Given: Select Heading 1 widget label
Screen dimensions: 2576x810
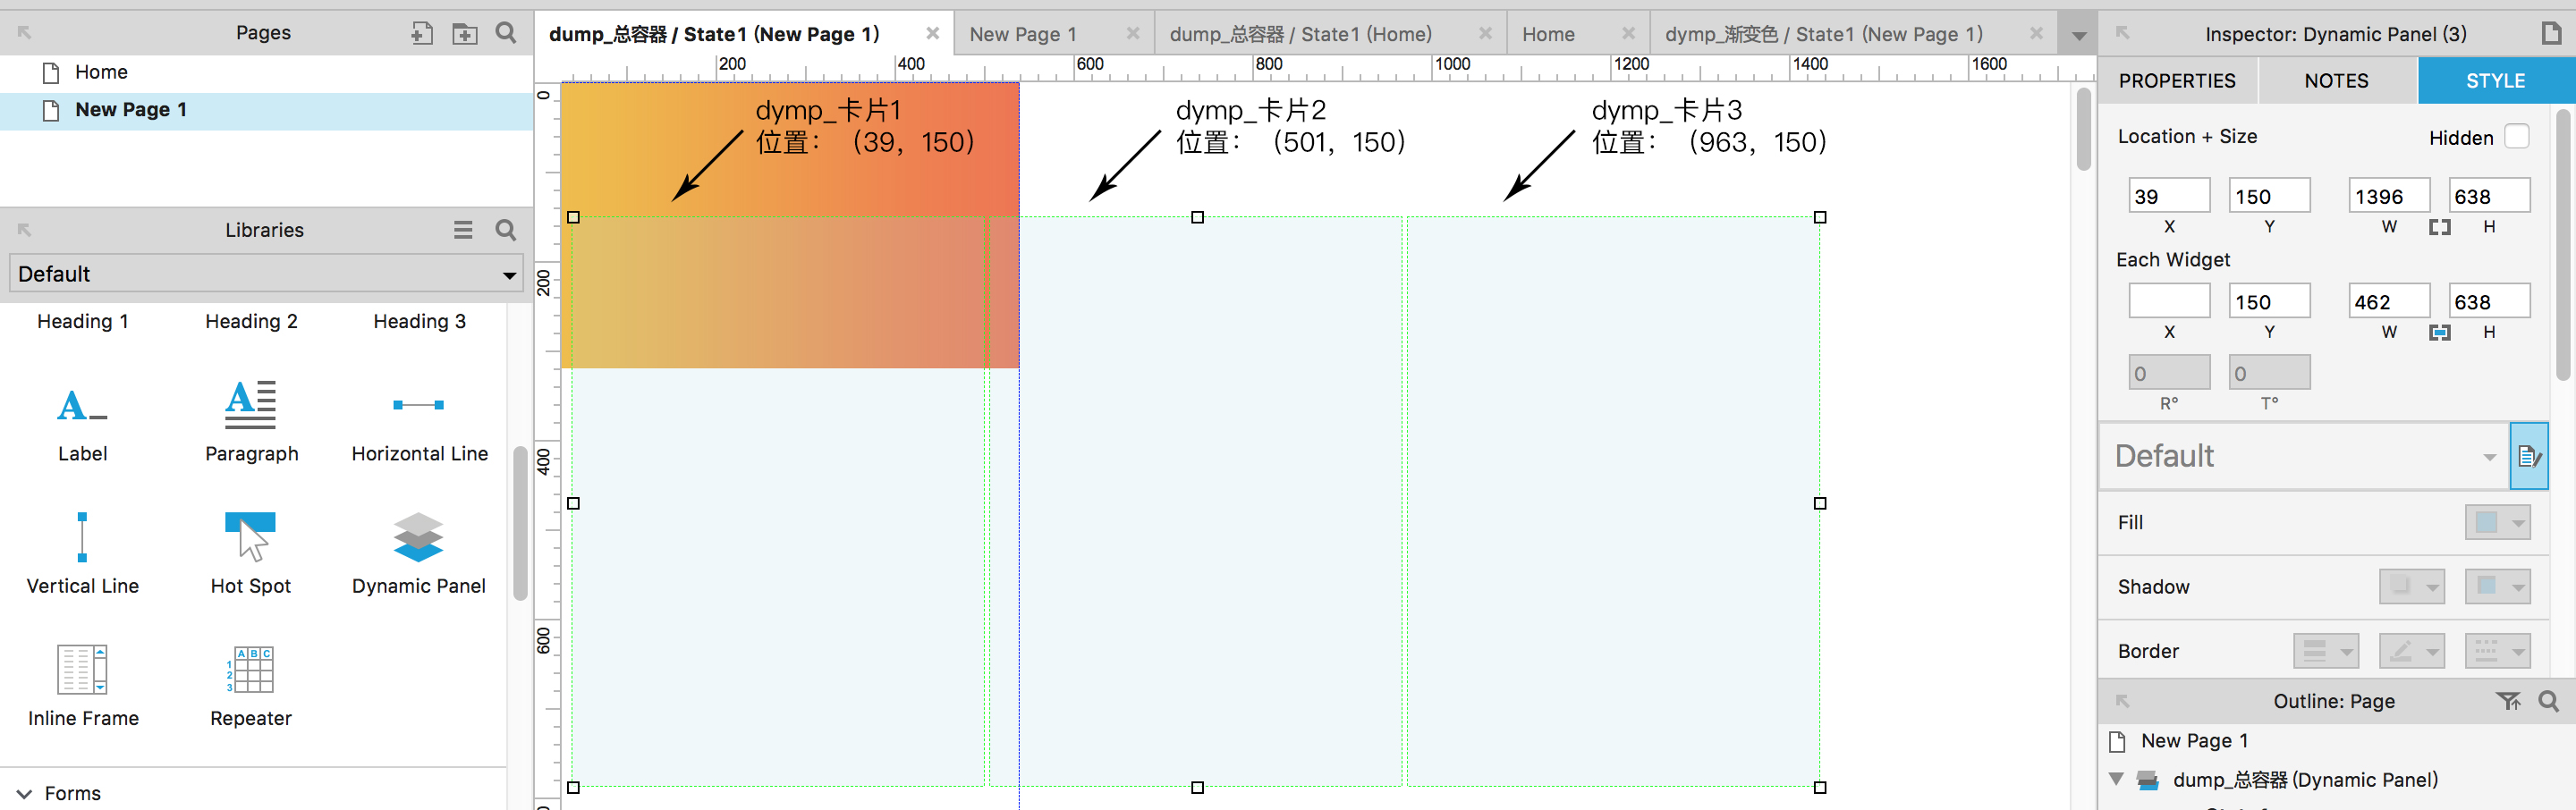Looking at the screenshot, I should click(83, 321).
